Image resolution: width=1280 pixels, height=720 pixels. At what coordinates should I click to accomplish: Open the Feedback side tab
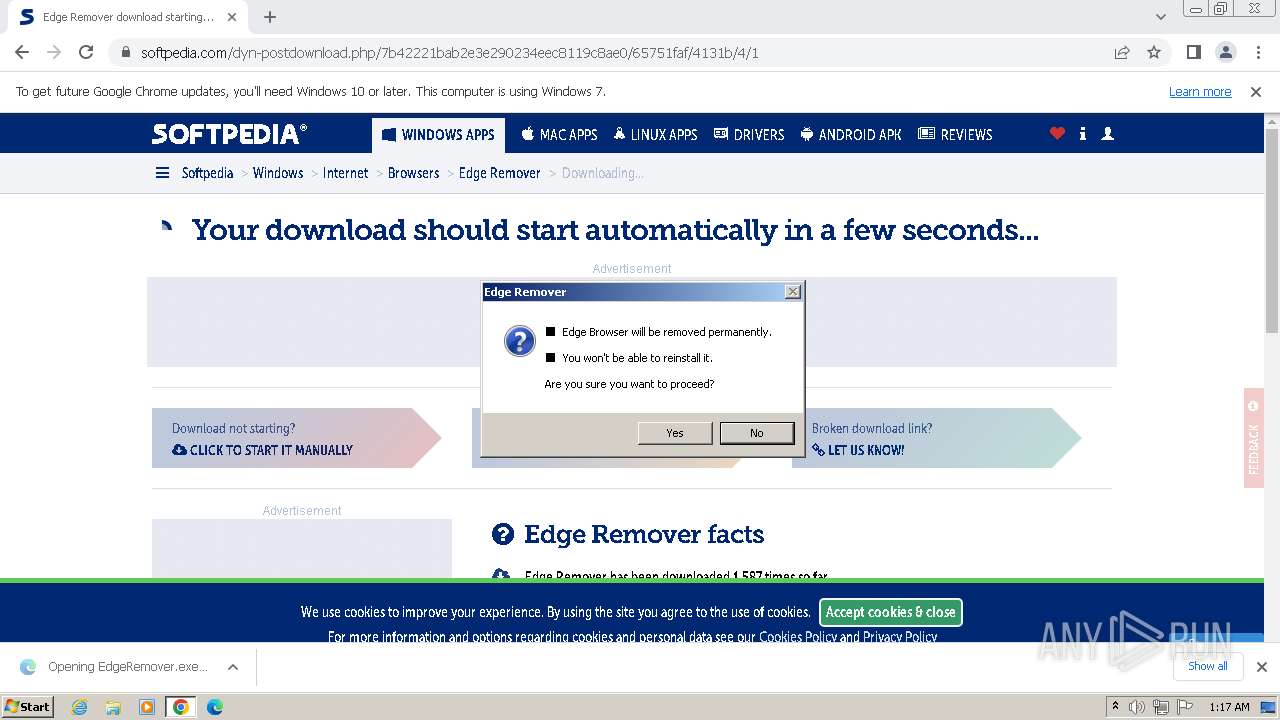(1254, 438)
